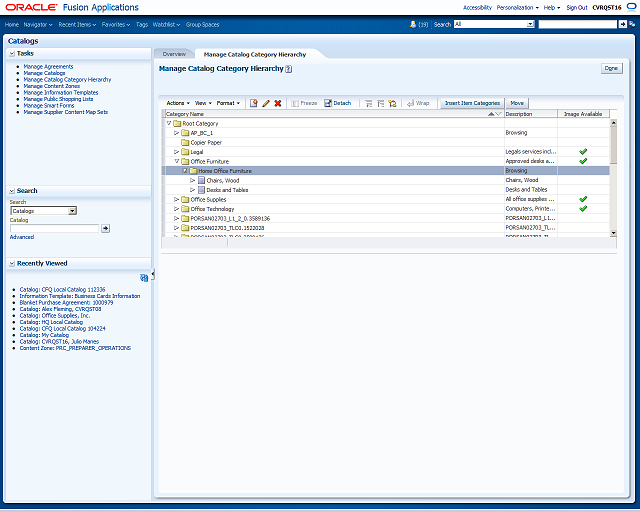Click the Edit pencil icon
640x512 pixels.
coord(266,103)
